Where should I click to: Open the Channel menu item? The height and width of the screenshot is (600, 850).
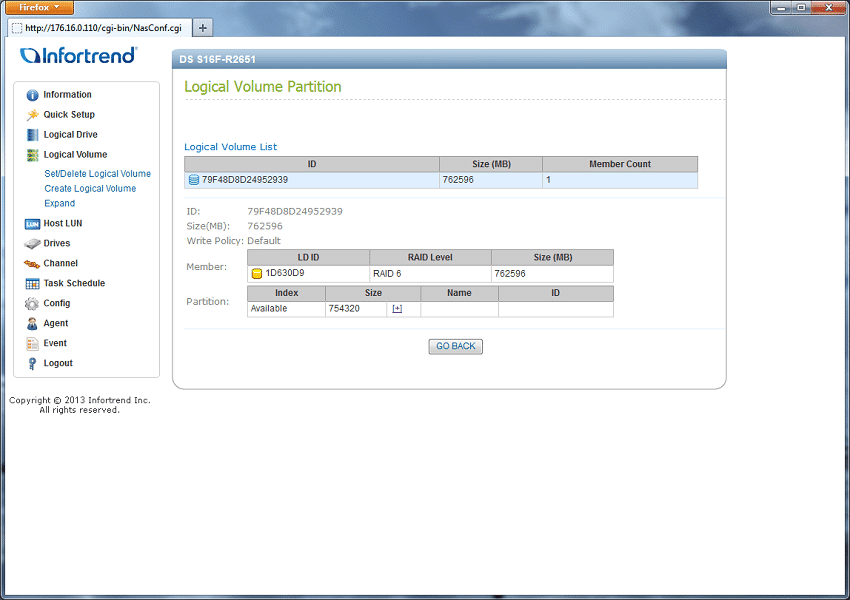[61, 263]
